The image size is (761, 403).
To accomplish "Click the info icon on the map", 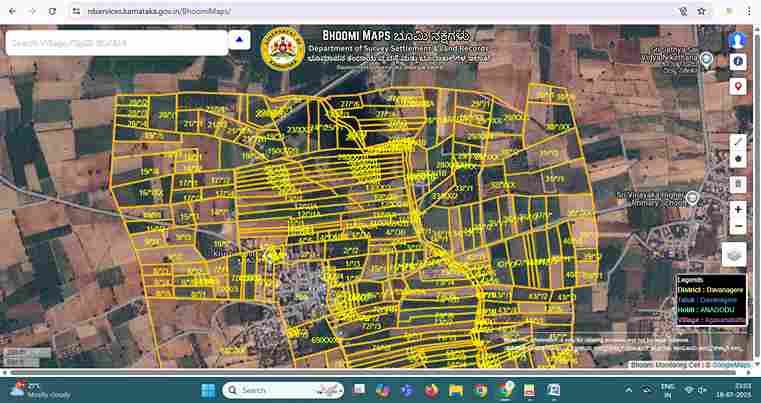I will [x=738, y=62].
